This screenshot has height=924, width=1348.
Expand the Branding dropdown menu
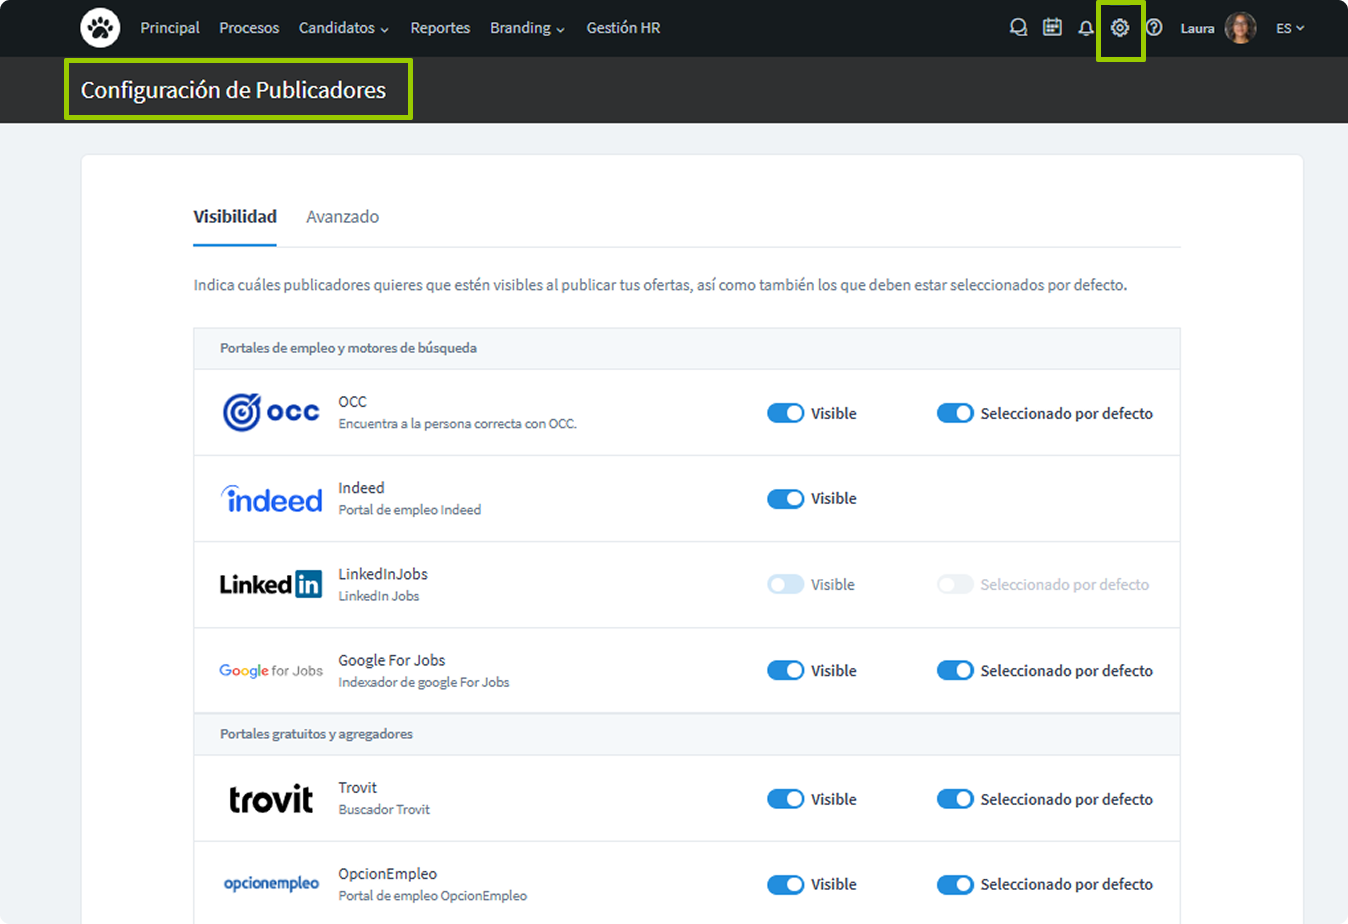[527, 28]
